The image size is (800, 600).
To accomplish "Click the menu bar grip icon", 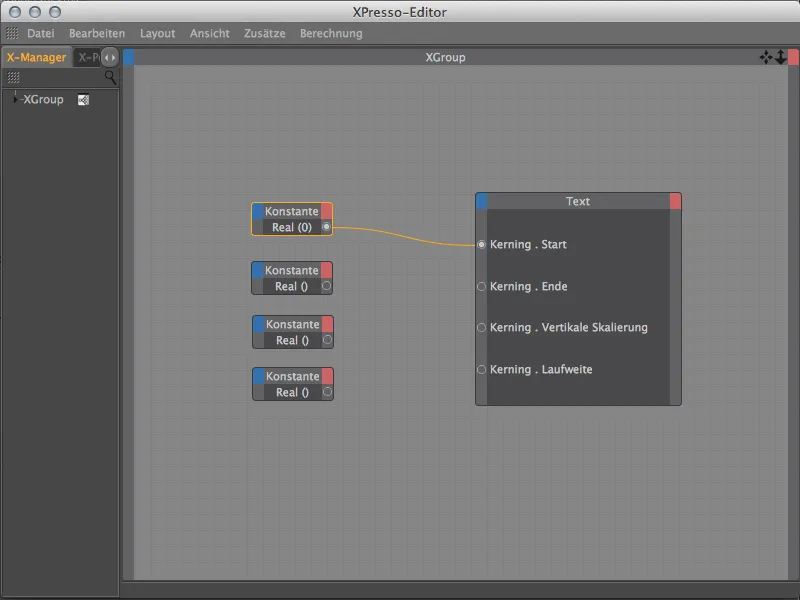I will (x=12, y=33).
